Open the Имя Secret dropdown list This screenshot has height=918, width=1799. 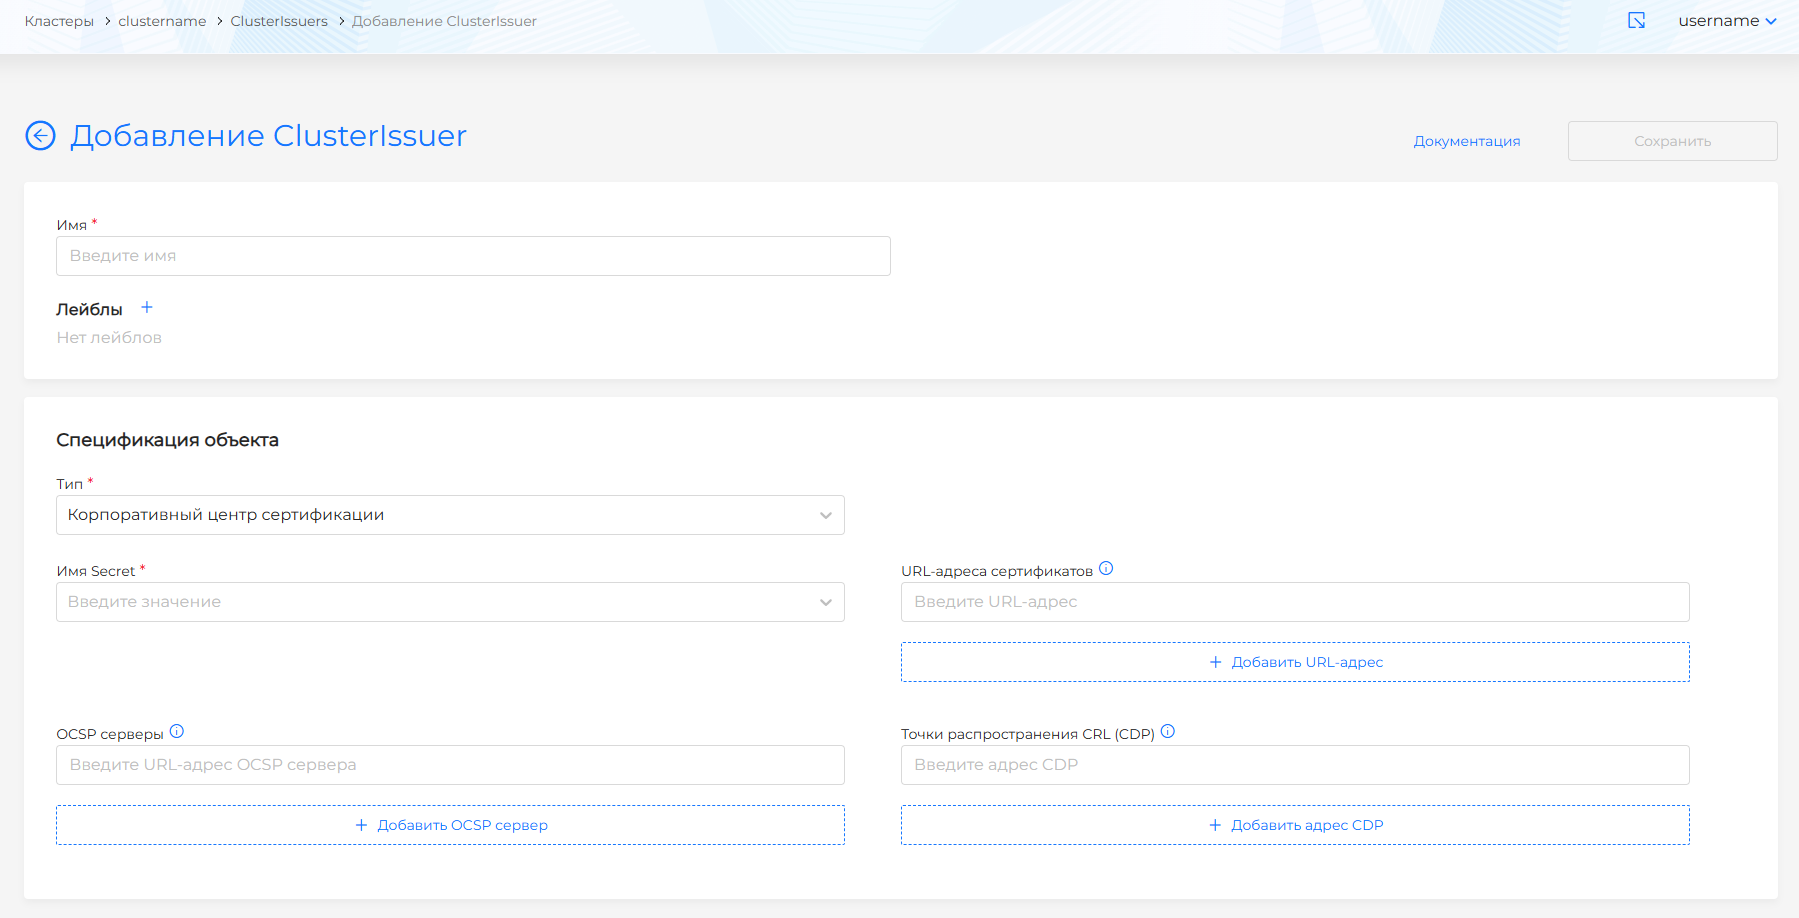(x=450, y=602)
